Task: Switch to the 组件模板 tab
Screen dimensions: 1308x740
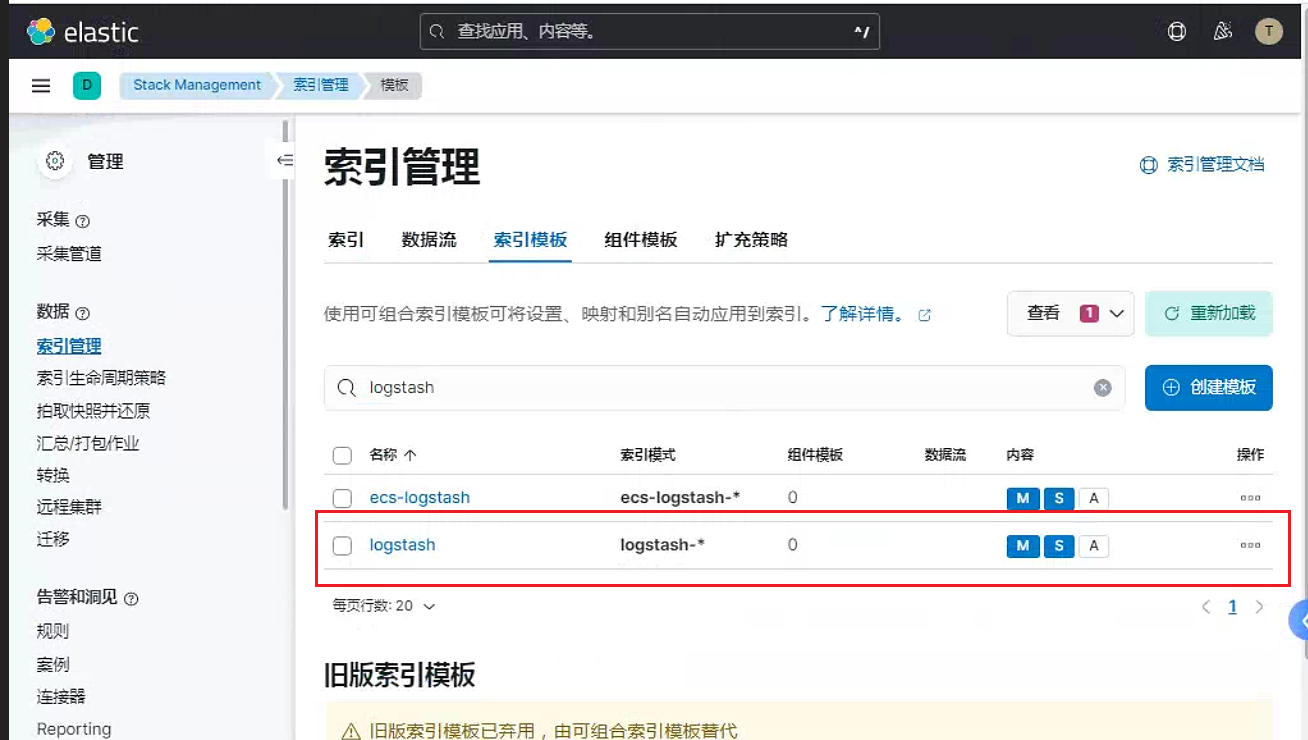Action: tap(641, 240)
